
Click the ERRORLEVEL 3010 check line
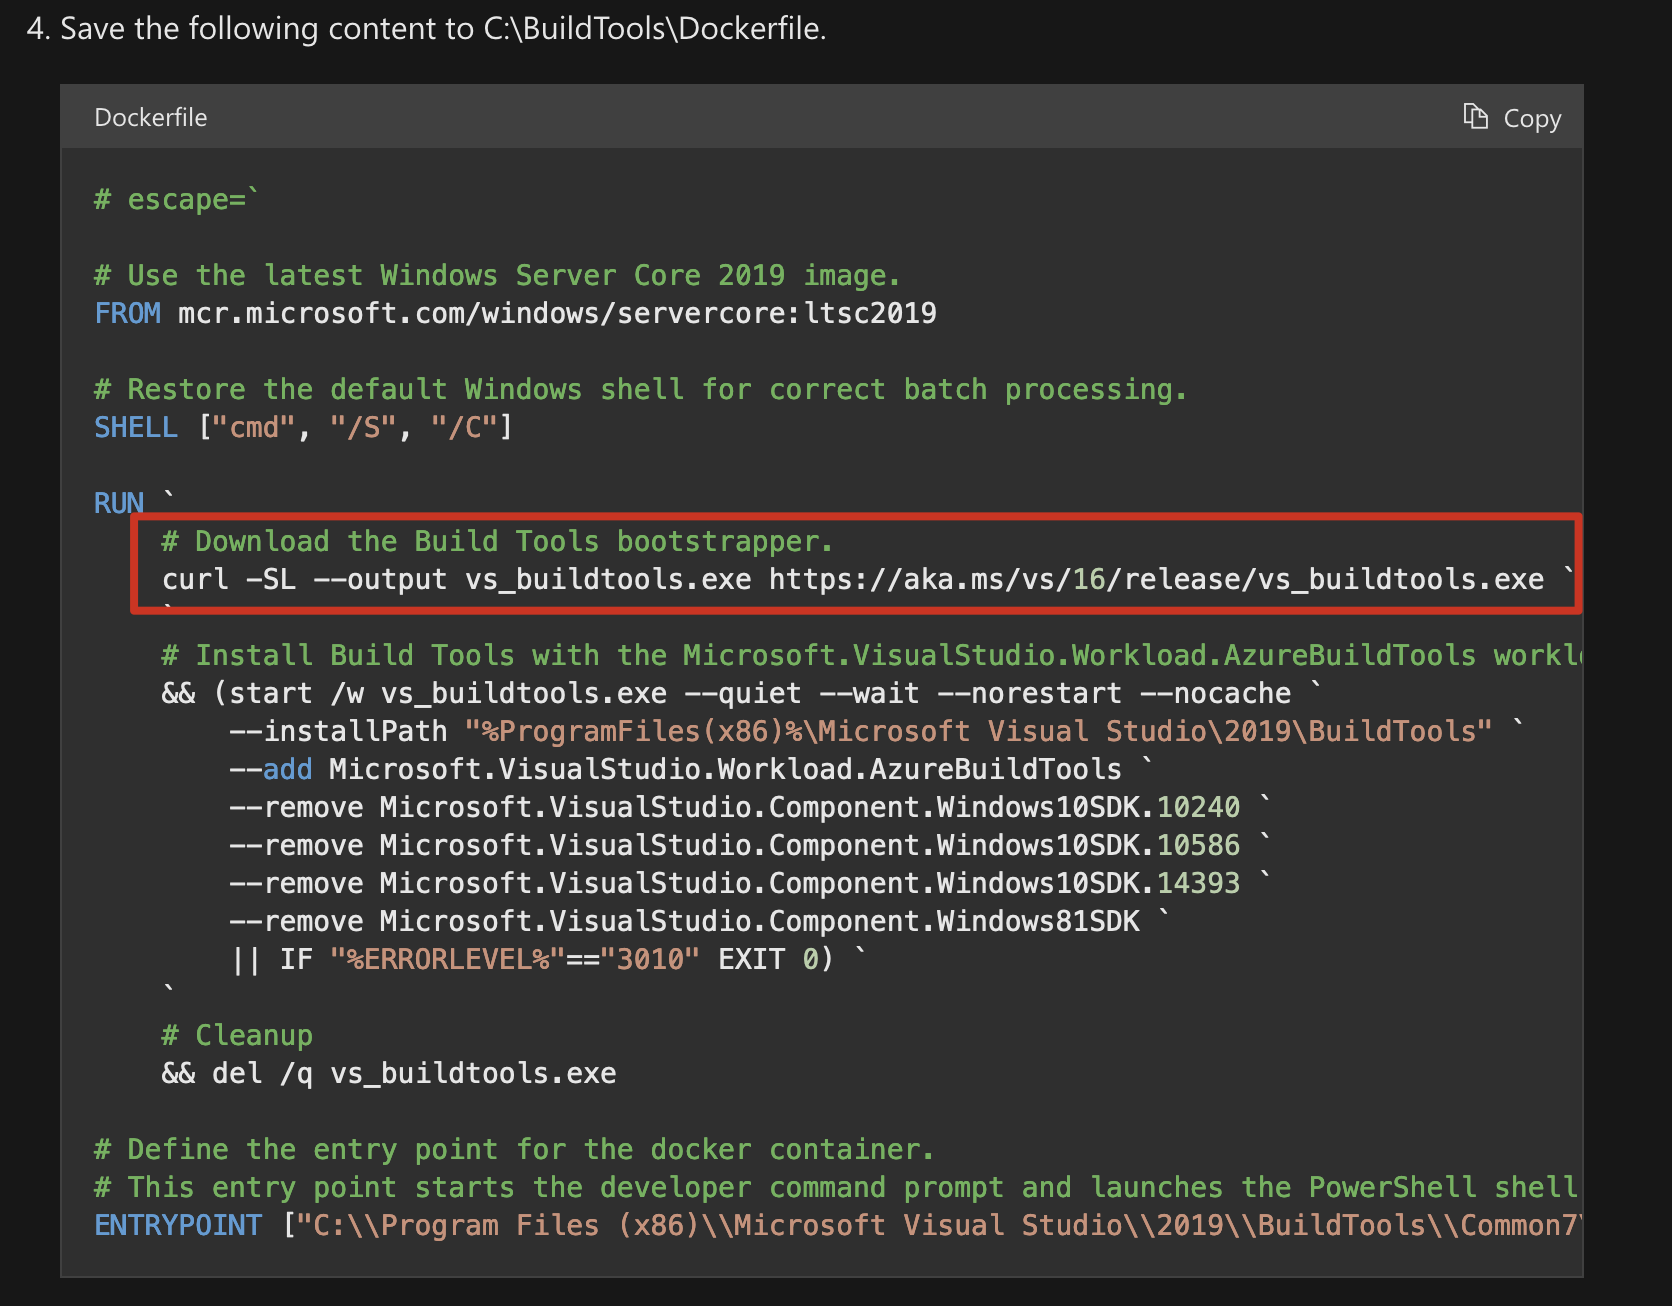point(532,959)
